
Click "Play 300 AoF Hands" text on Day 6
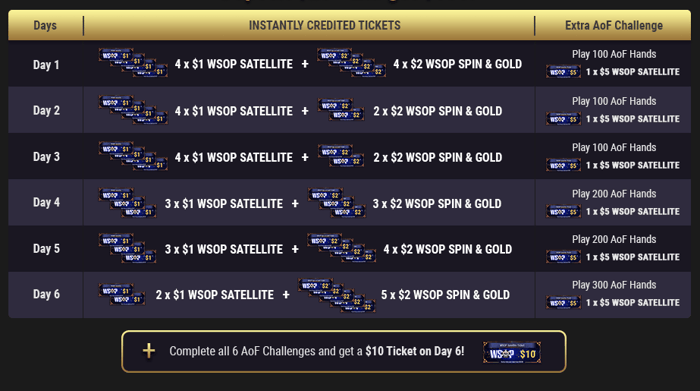(x=614, y=285)
